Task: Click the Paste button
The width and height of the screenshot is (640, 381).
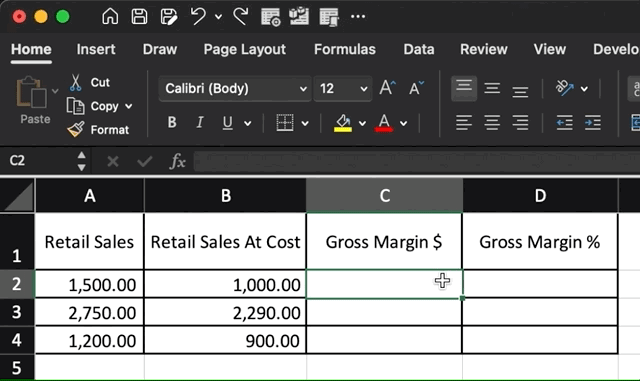Action: pyautogui.click(x=32, y=100)
